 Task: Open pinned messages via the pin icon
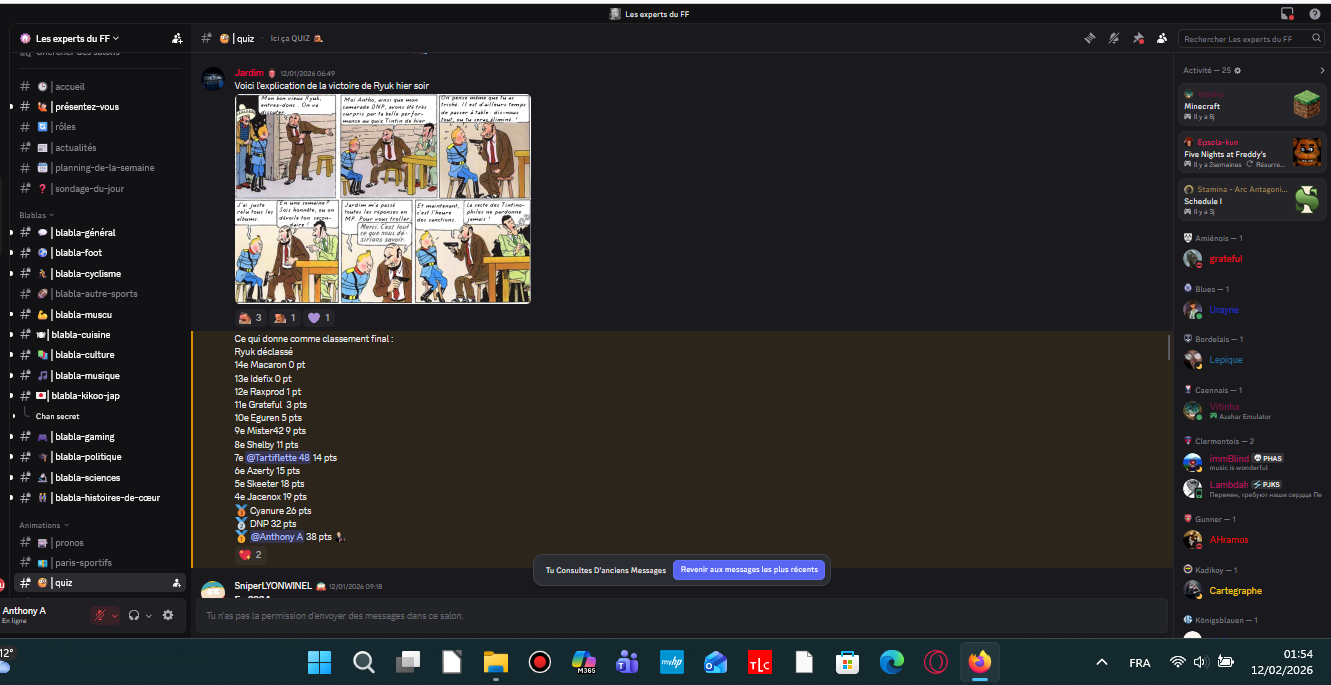1138,39
